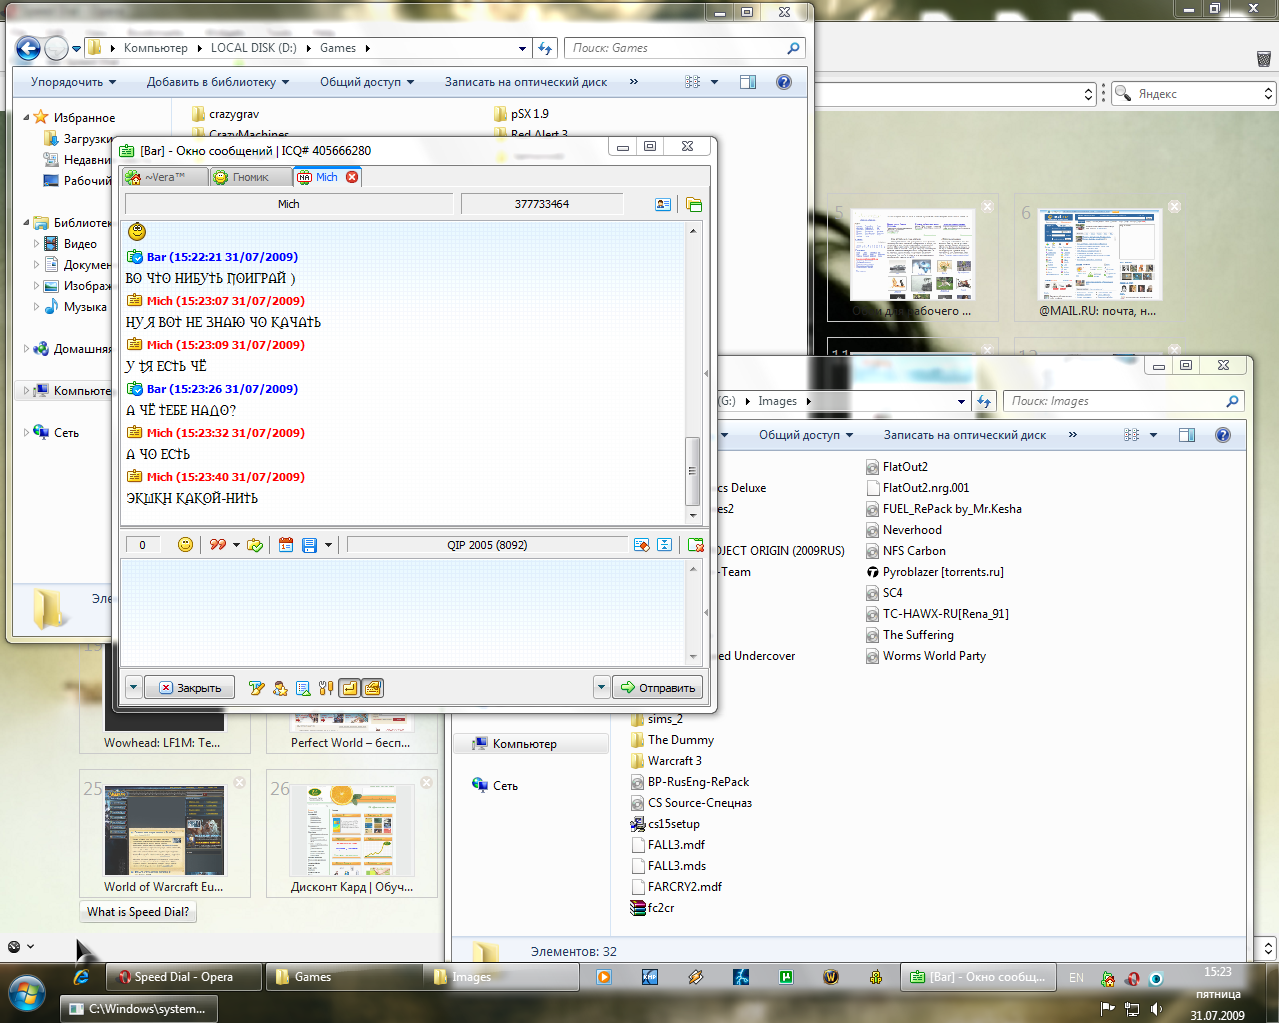Click chat history scroll-up arrow
Viewport: 1279px width, 1023px height.
click(x=693, y=231)
